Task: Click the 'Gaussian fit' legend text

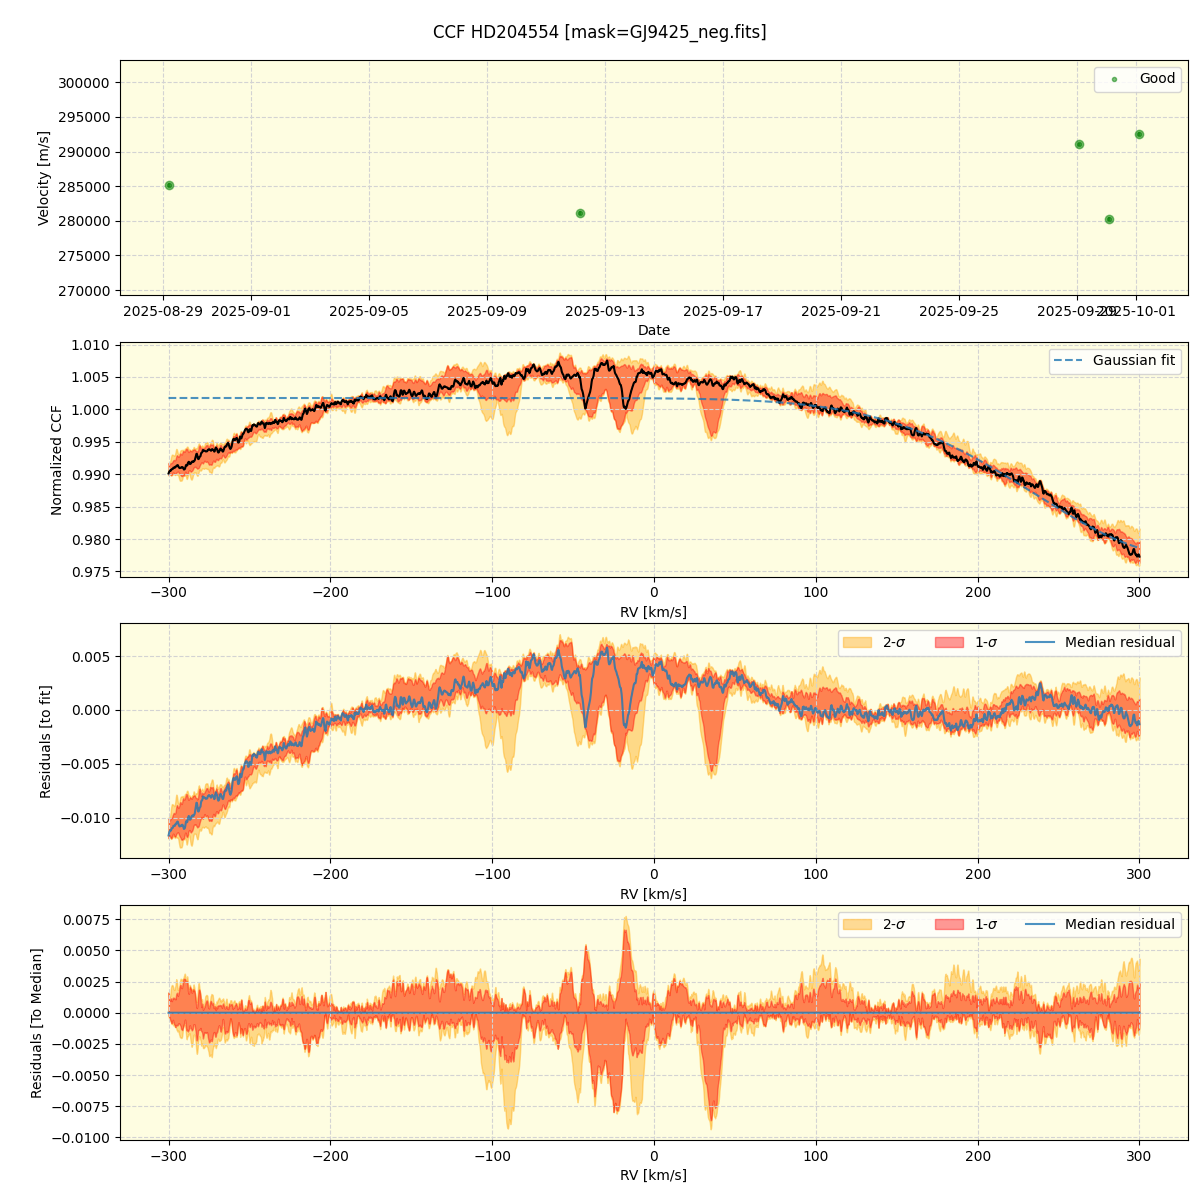Action: 1133,361
